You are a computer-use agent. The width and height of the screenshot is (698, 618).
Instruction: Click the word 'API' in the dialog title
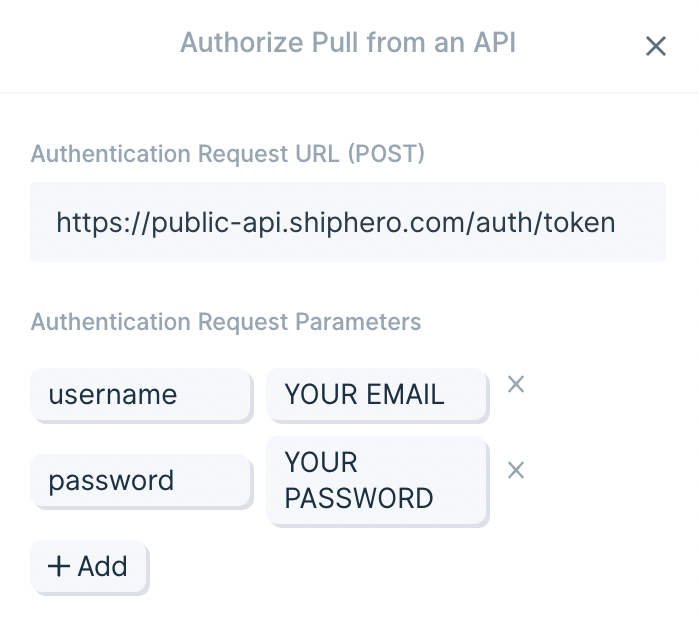(x=495, y=43)
